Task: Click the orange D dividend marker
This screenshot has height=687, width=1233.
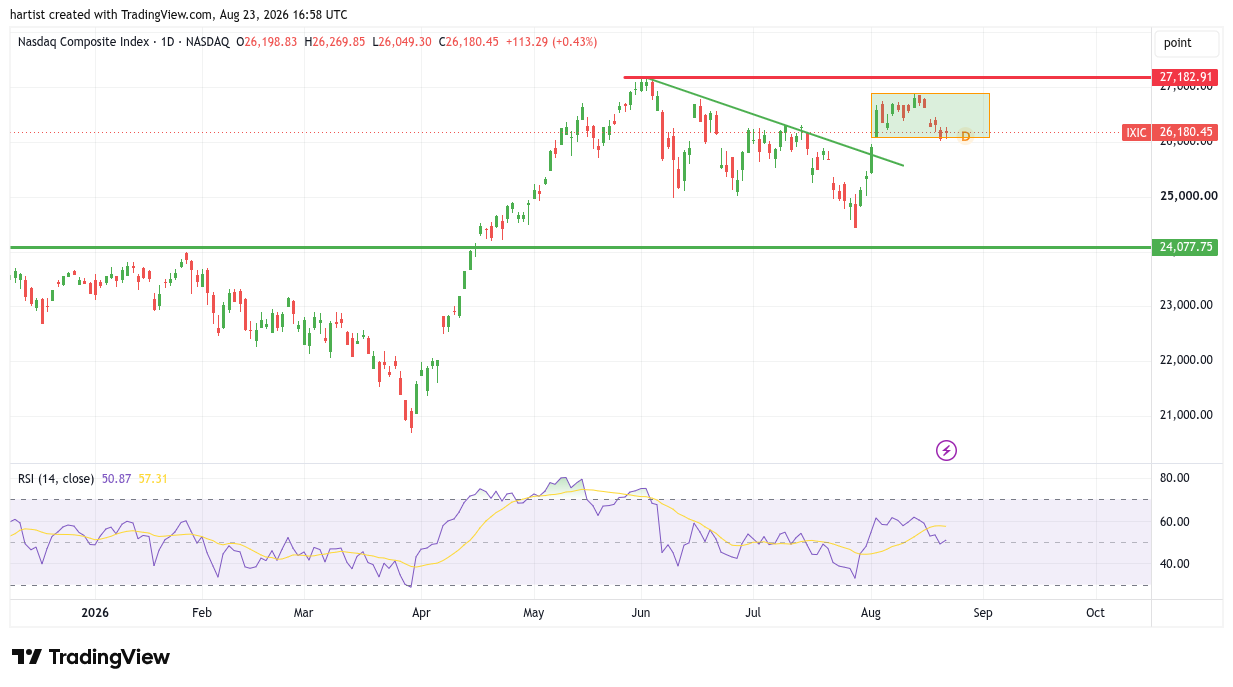Action: point(965,136)
